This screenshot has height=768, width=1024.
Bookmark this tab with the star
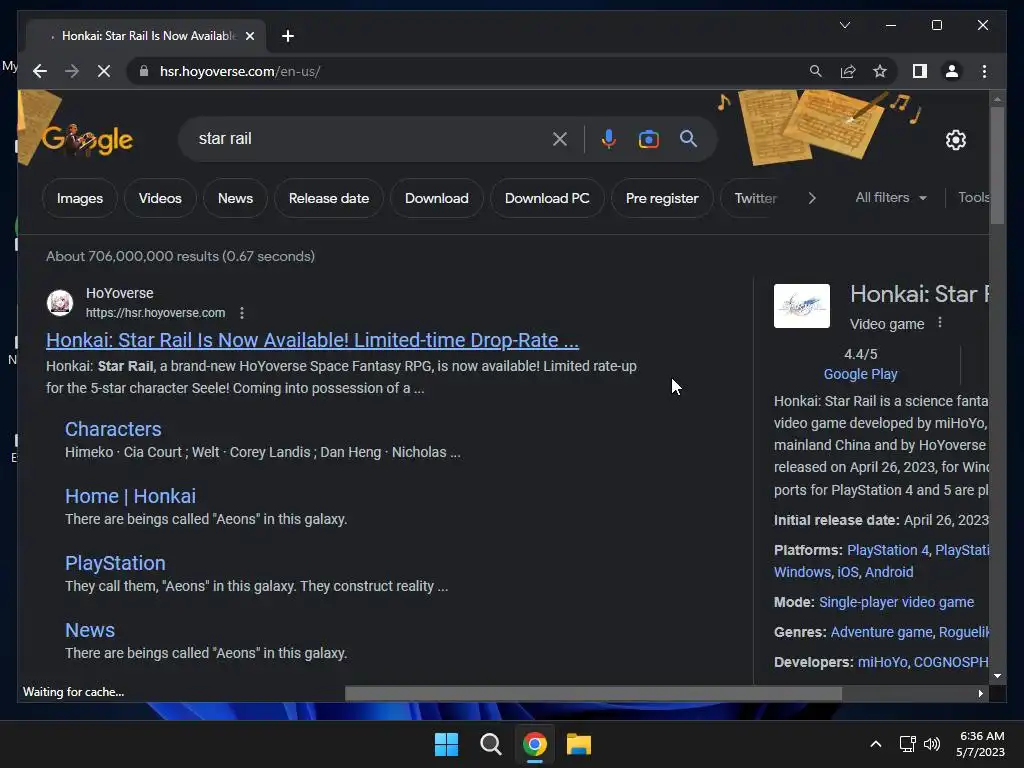pos(880,71)
